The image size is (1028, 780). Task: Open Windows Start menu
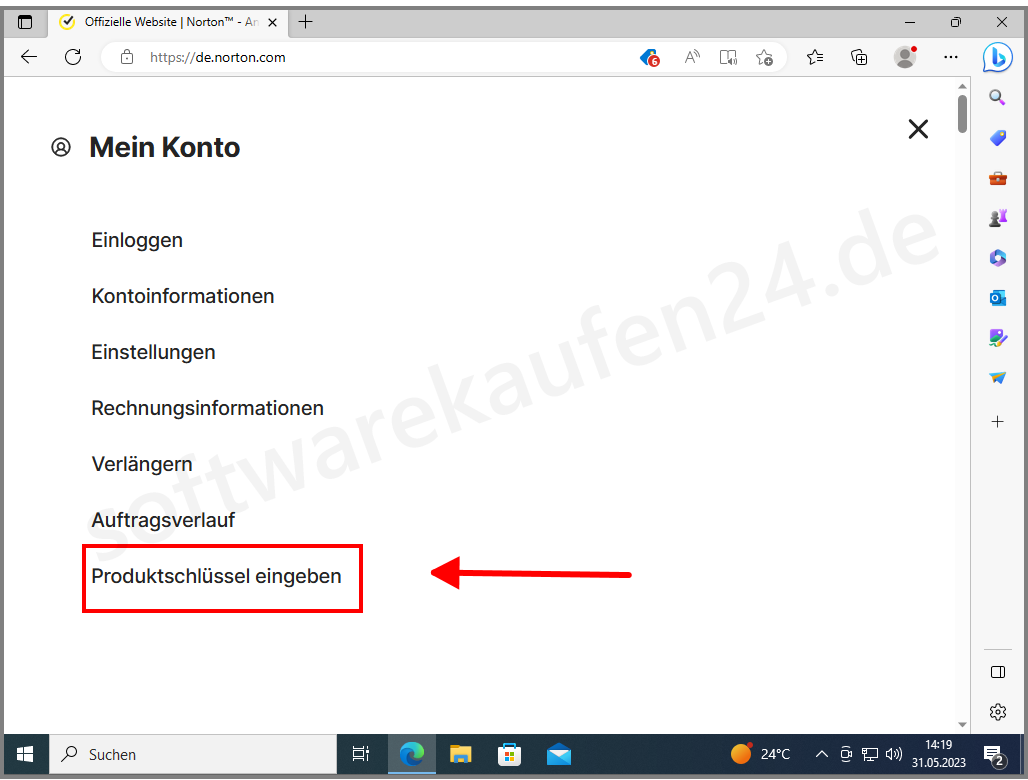coord(25,754)
